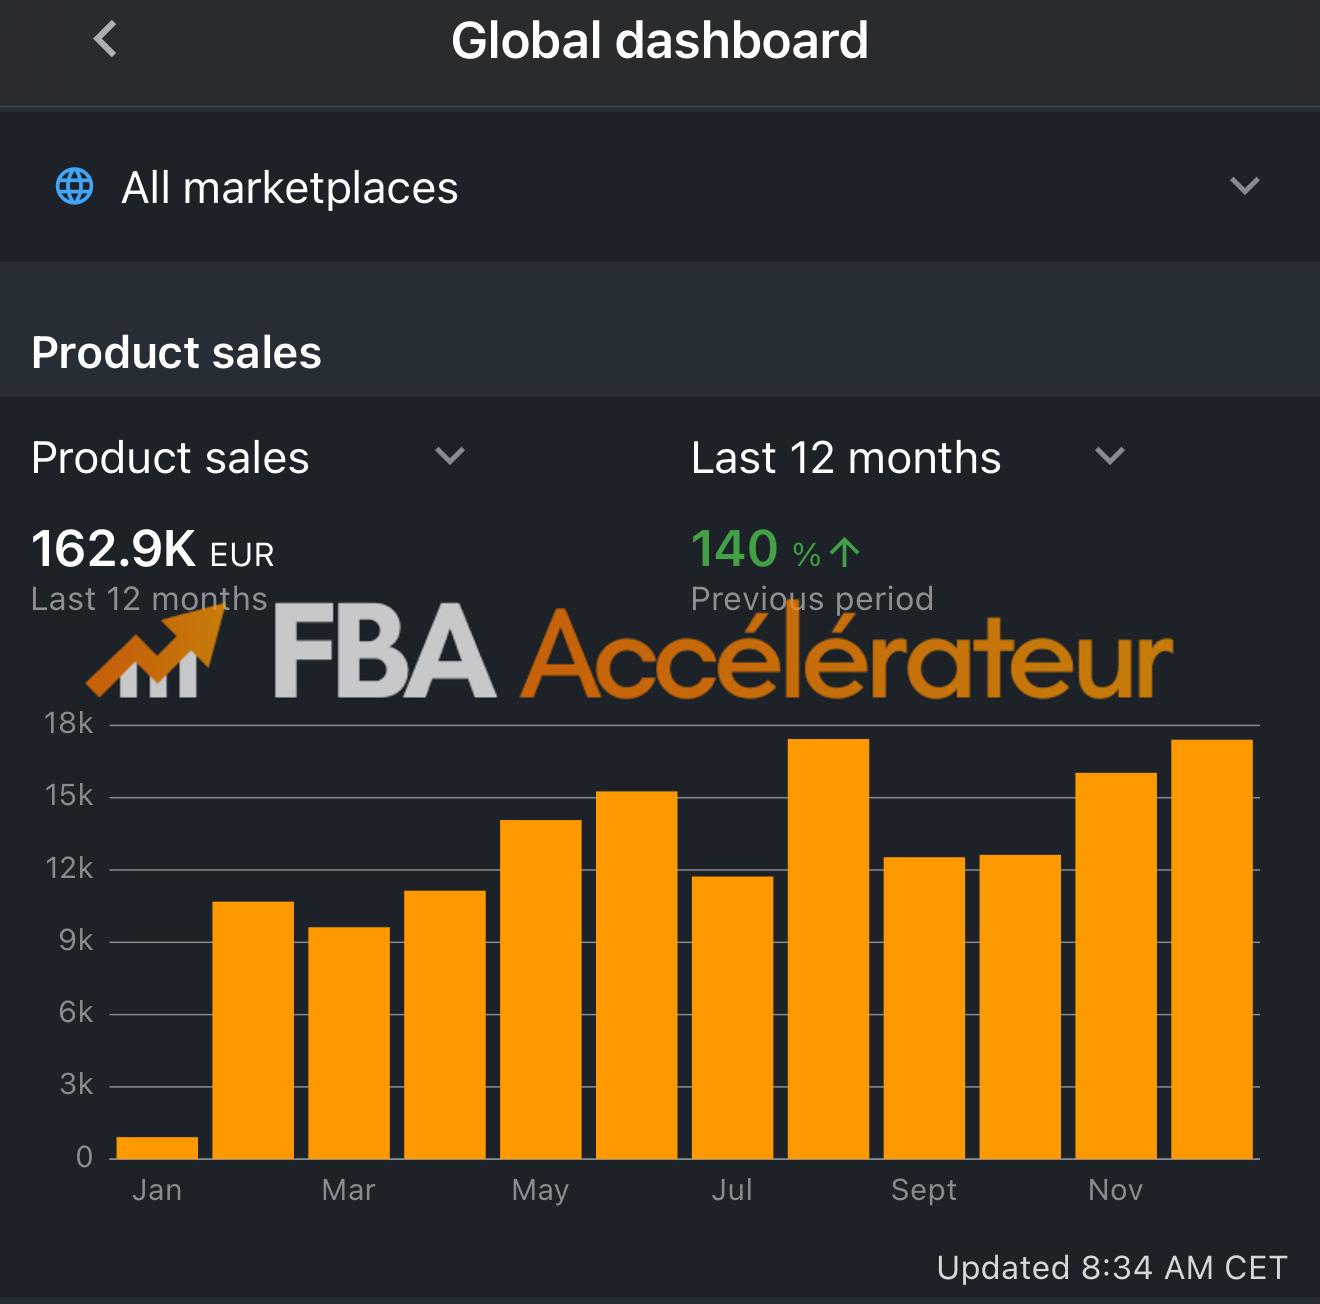This screenshot has width=1320, height=1304.
Task: Click the FBA Accélérateur arrow logo
Action: [x=155, y=650]
